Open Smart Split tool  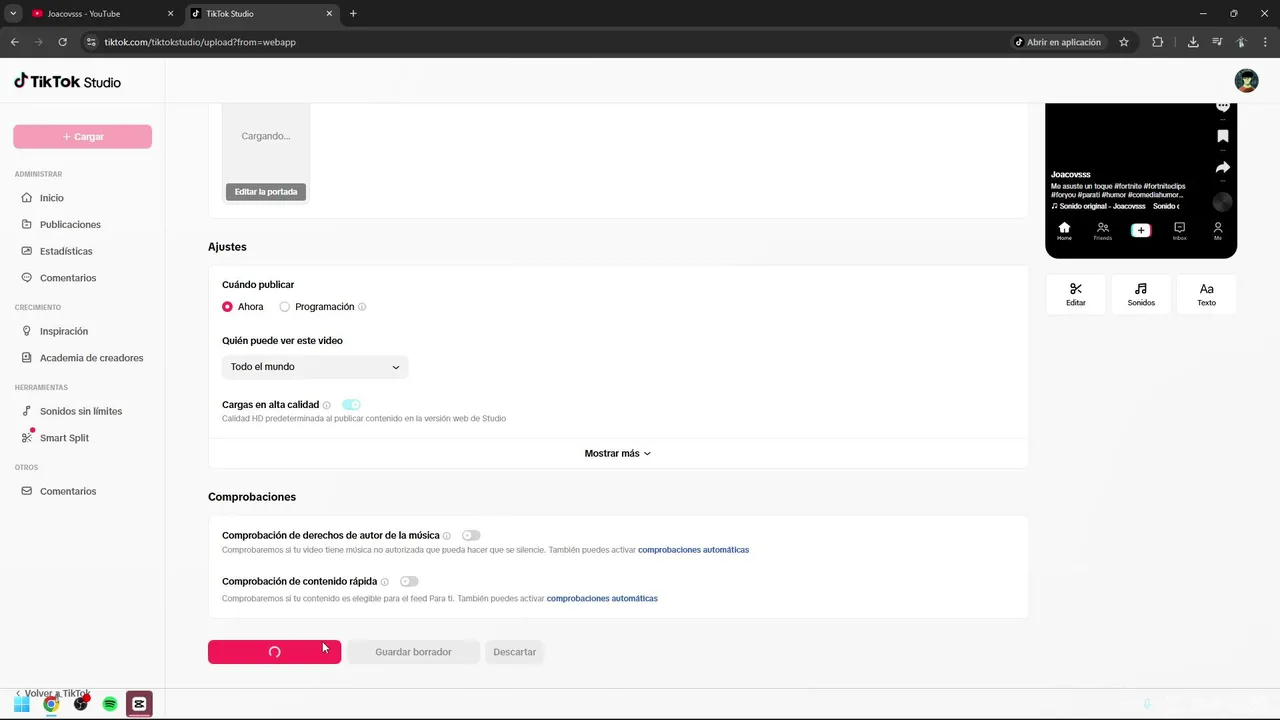64,438
